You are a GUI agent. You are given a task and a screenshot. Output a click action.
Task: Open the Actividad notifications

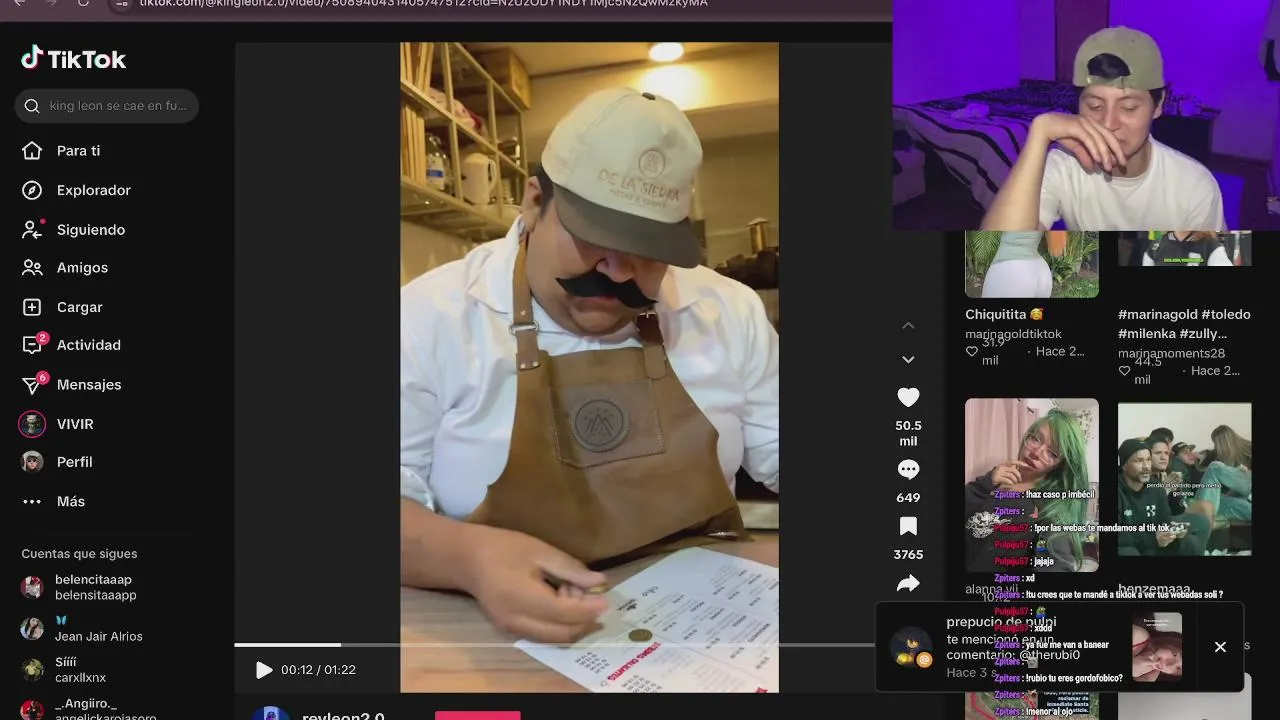(x=89, y=345)
